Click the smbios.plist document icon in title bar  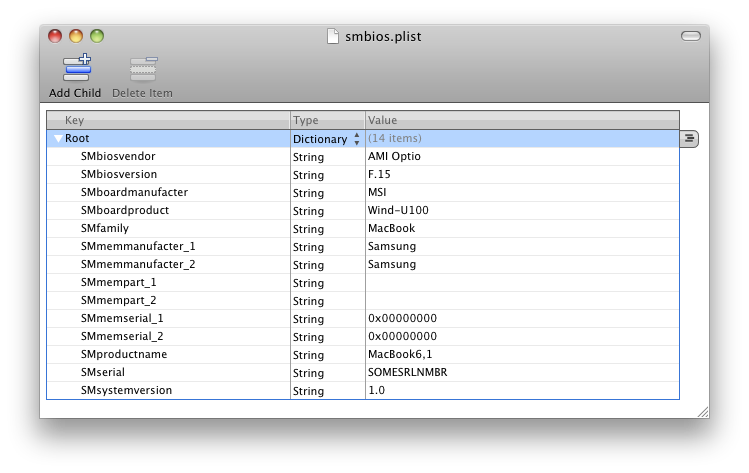tap(332, 36)
